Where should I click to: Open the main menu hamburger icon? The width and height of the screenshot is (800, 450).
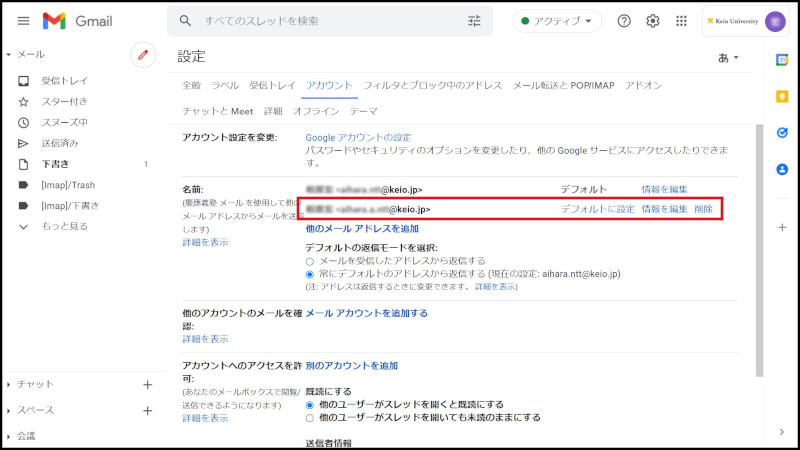click(23, 21)
